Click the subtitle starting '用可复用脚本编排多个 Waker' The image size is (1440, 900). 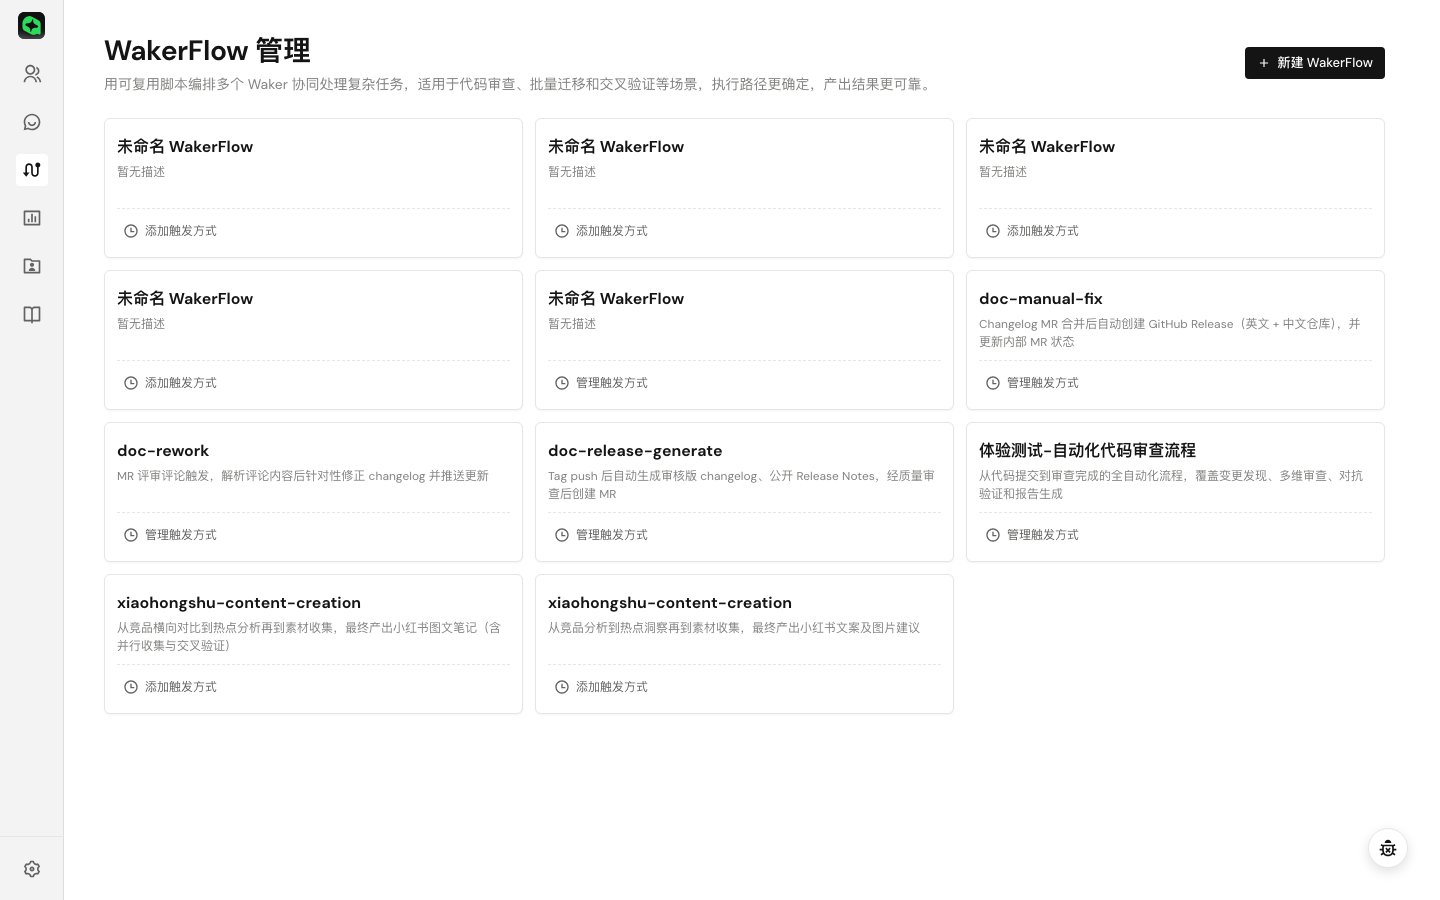point(520,84)
